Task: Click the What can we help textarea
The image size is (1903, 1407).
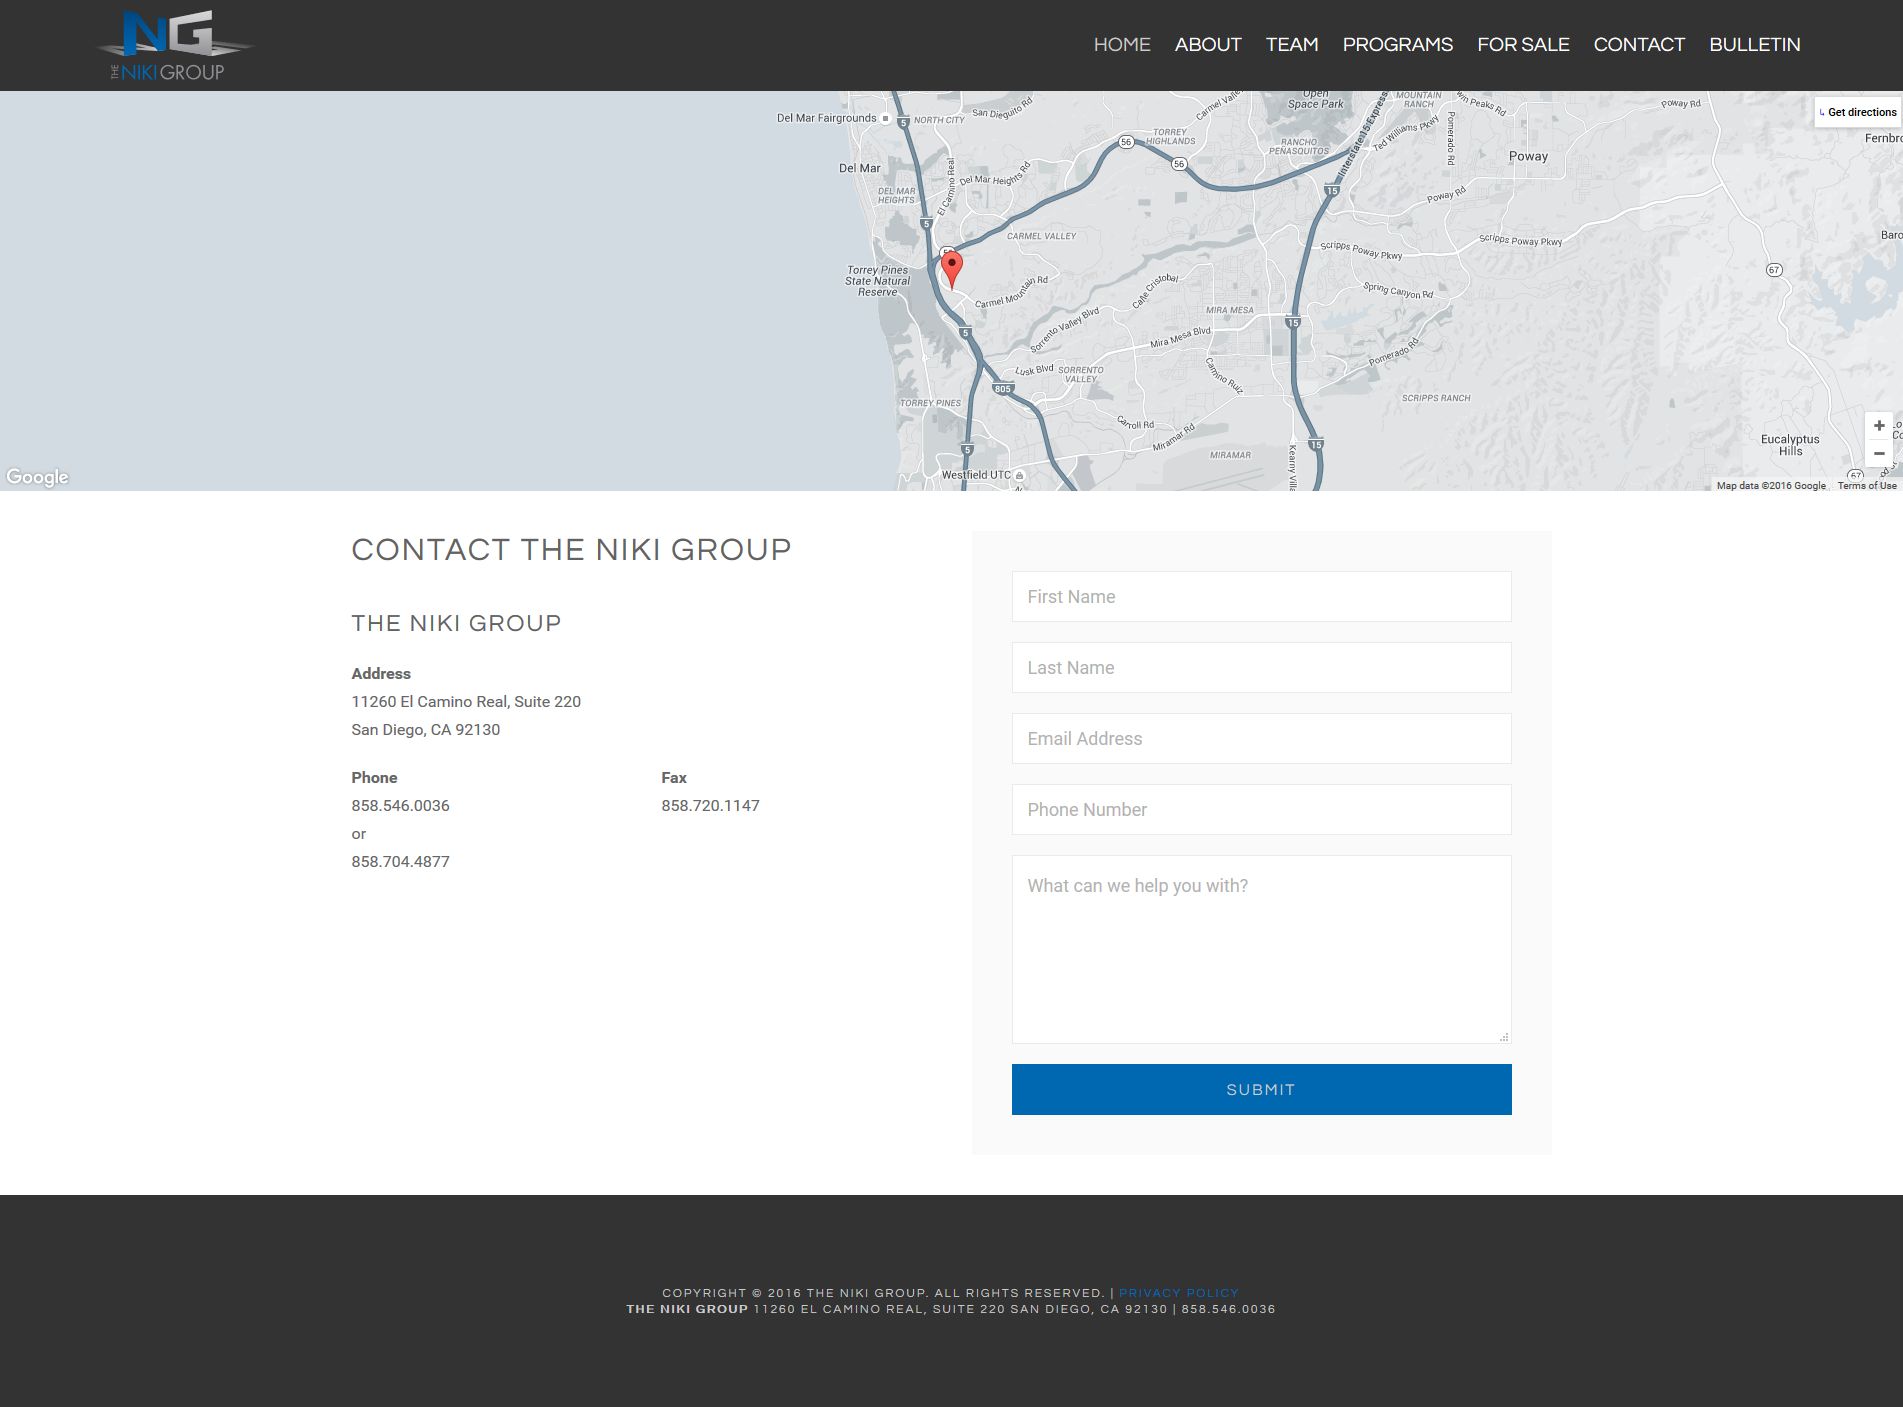Action: (1261, 945)
